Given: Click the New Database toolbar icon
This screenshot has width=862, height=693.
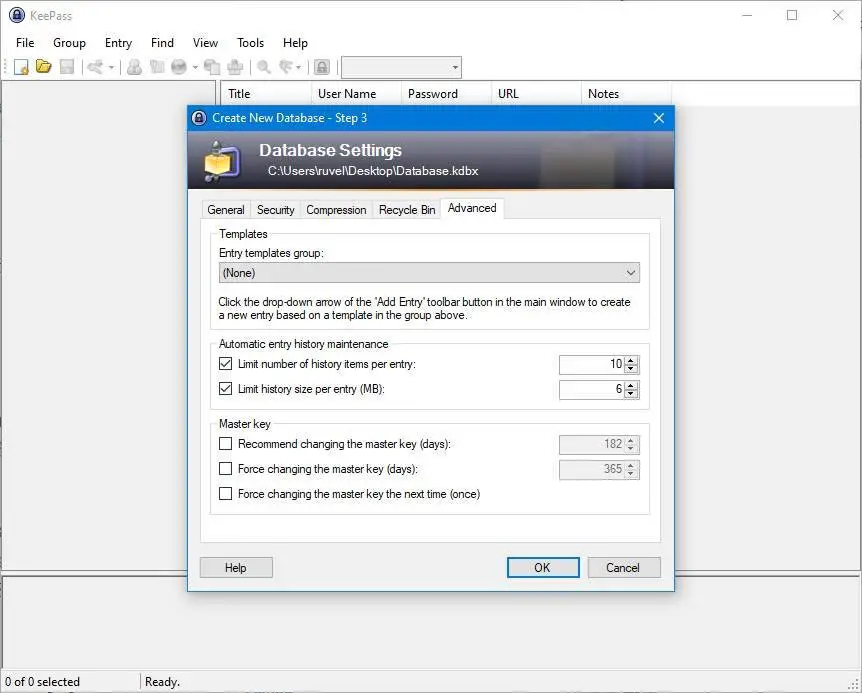Looking at the screenshot, I should 21,67.
